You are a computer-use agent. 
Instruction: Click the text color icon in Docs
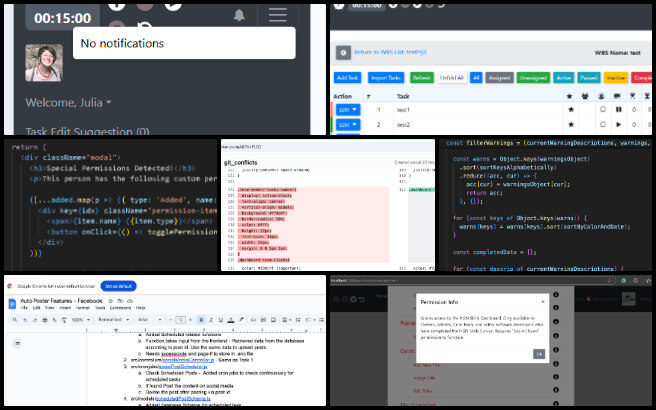tap(231, 320)
